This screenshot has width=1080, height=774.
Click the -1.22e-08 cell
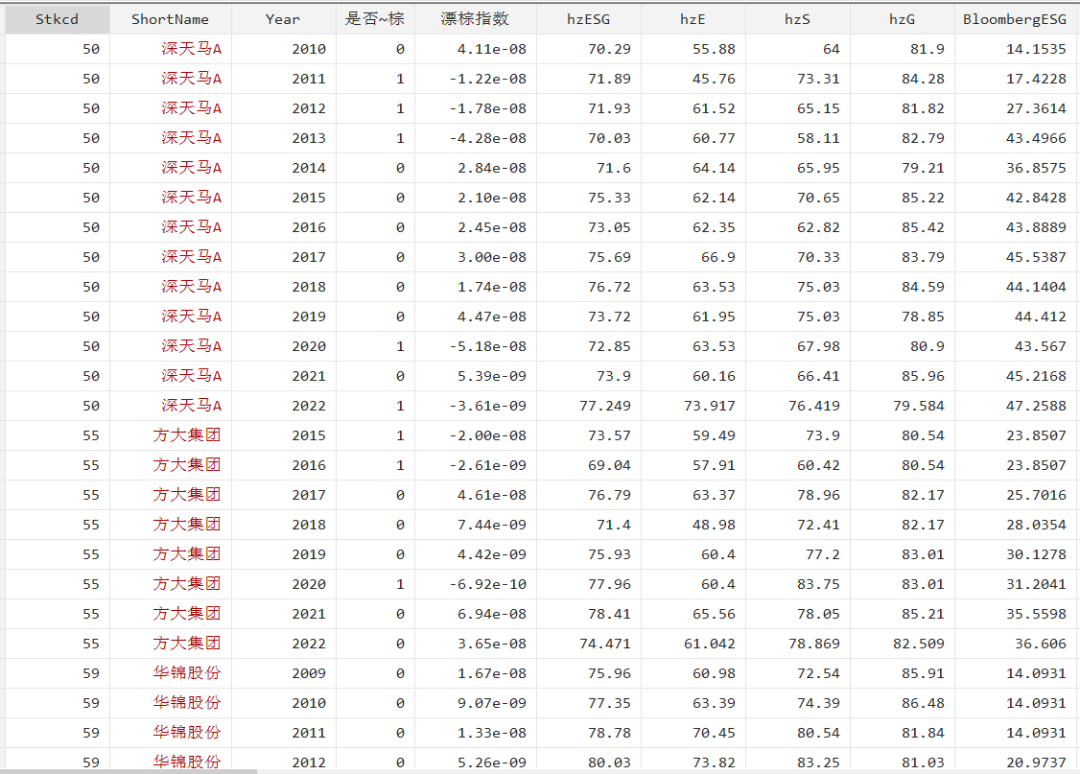(x=475, y=79)
